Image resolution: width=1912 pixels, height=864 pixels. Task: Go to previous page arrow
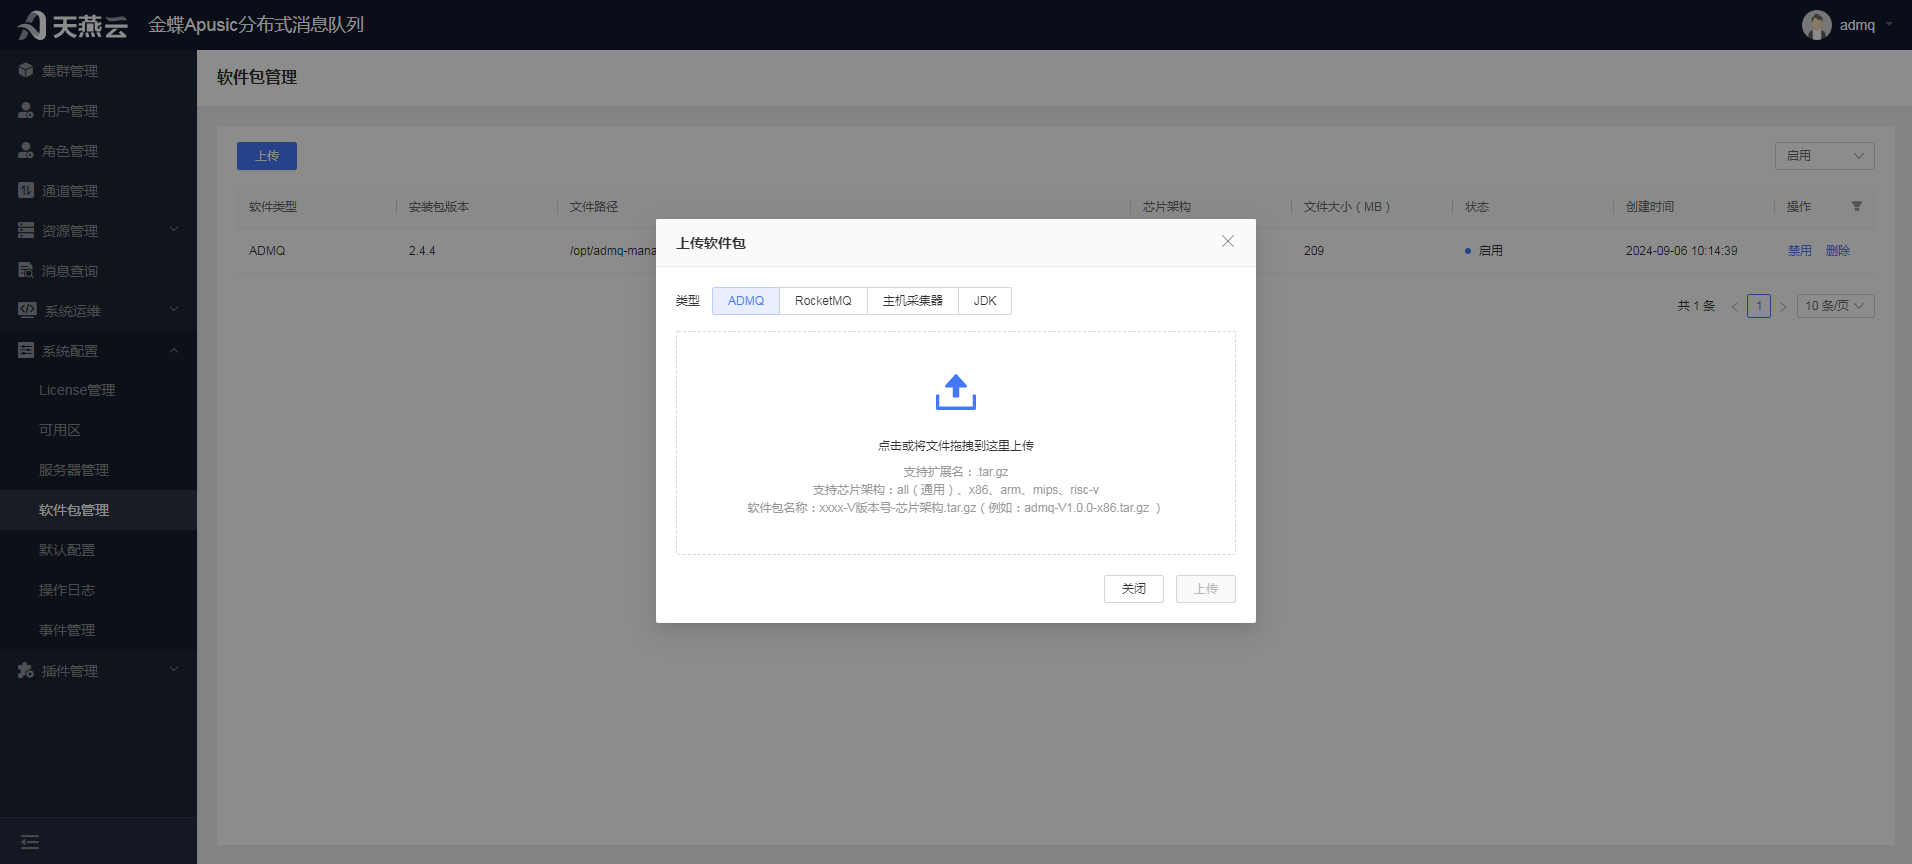(x=1735, y=306)
